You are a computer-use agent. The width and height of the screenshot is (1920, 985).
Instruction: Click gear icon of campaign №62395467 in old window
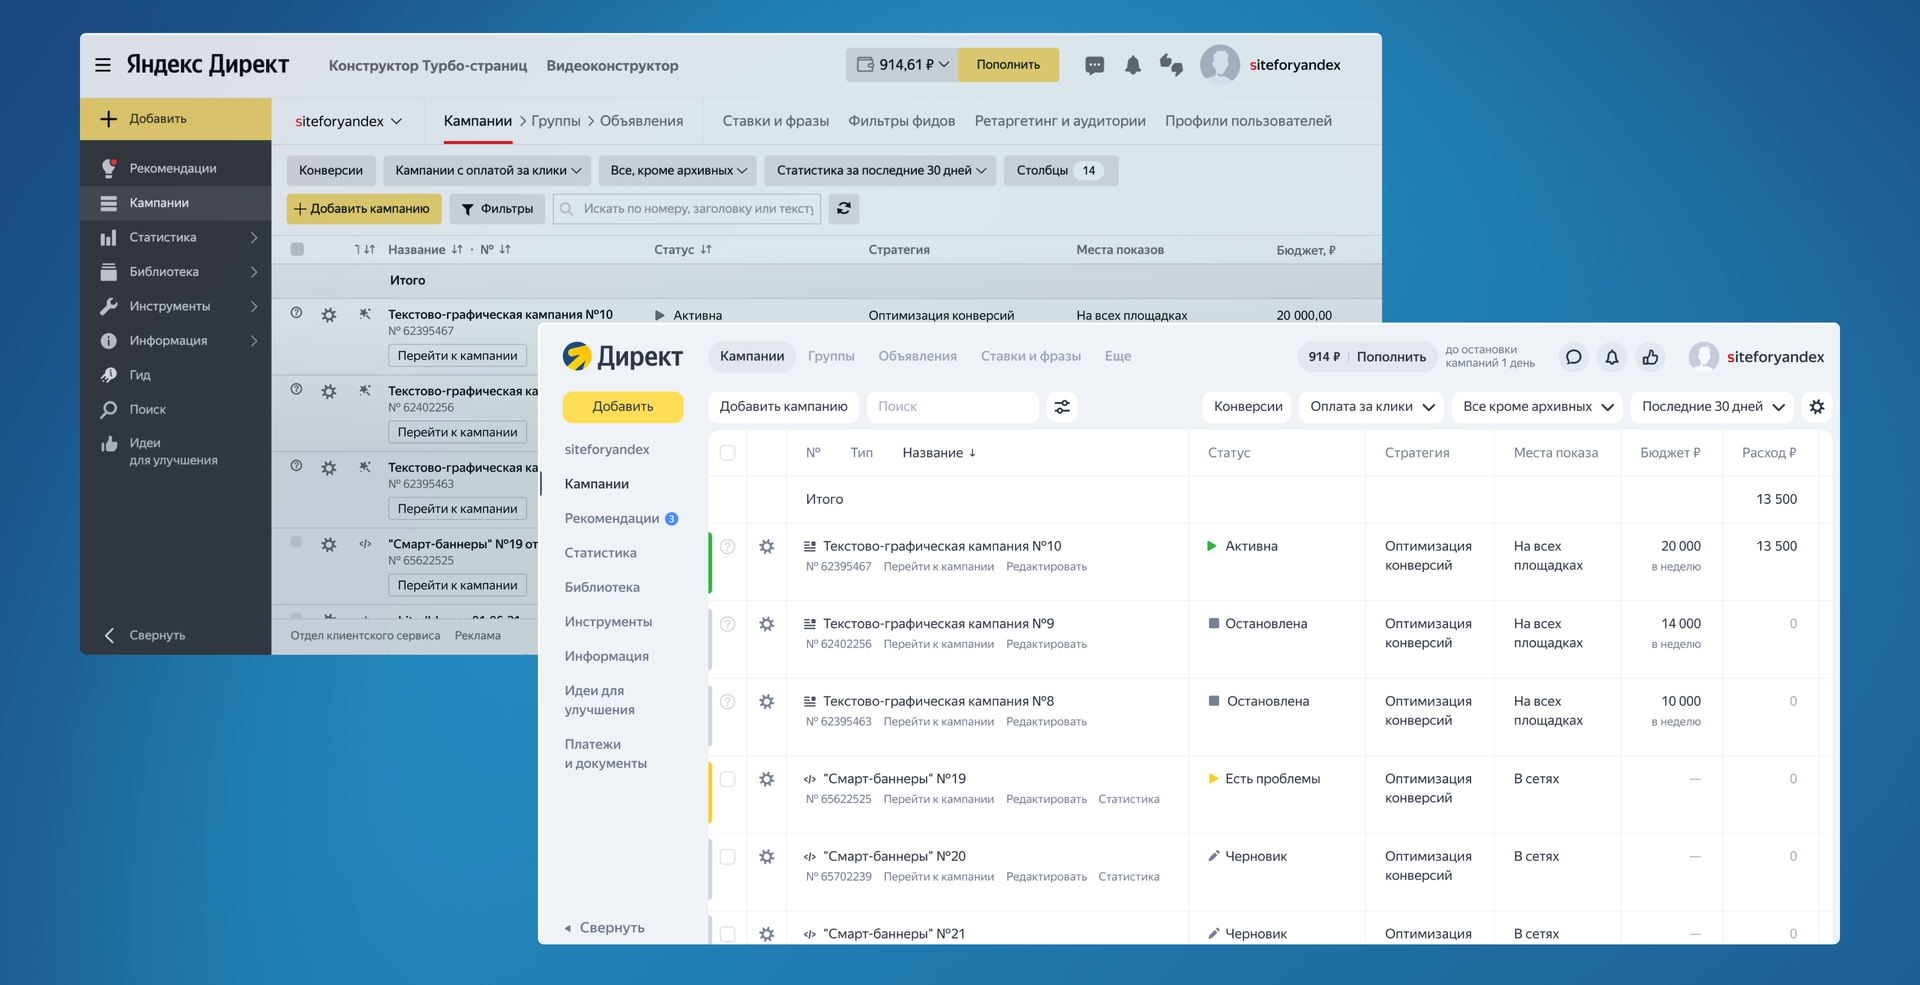(x=329, y=315)
